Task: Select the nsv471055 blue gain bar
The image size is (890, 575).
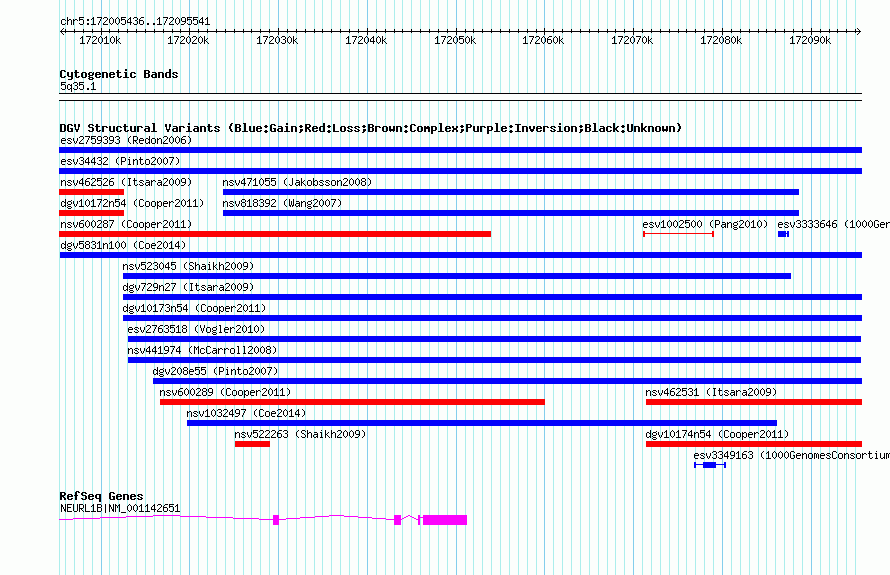Action: point(511,192)
